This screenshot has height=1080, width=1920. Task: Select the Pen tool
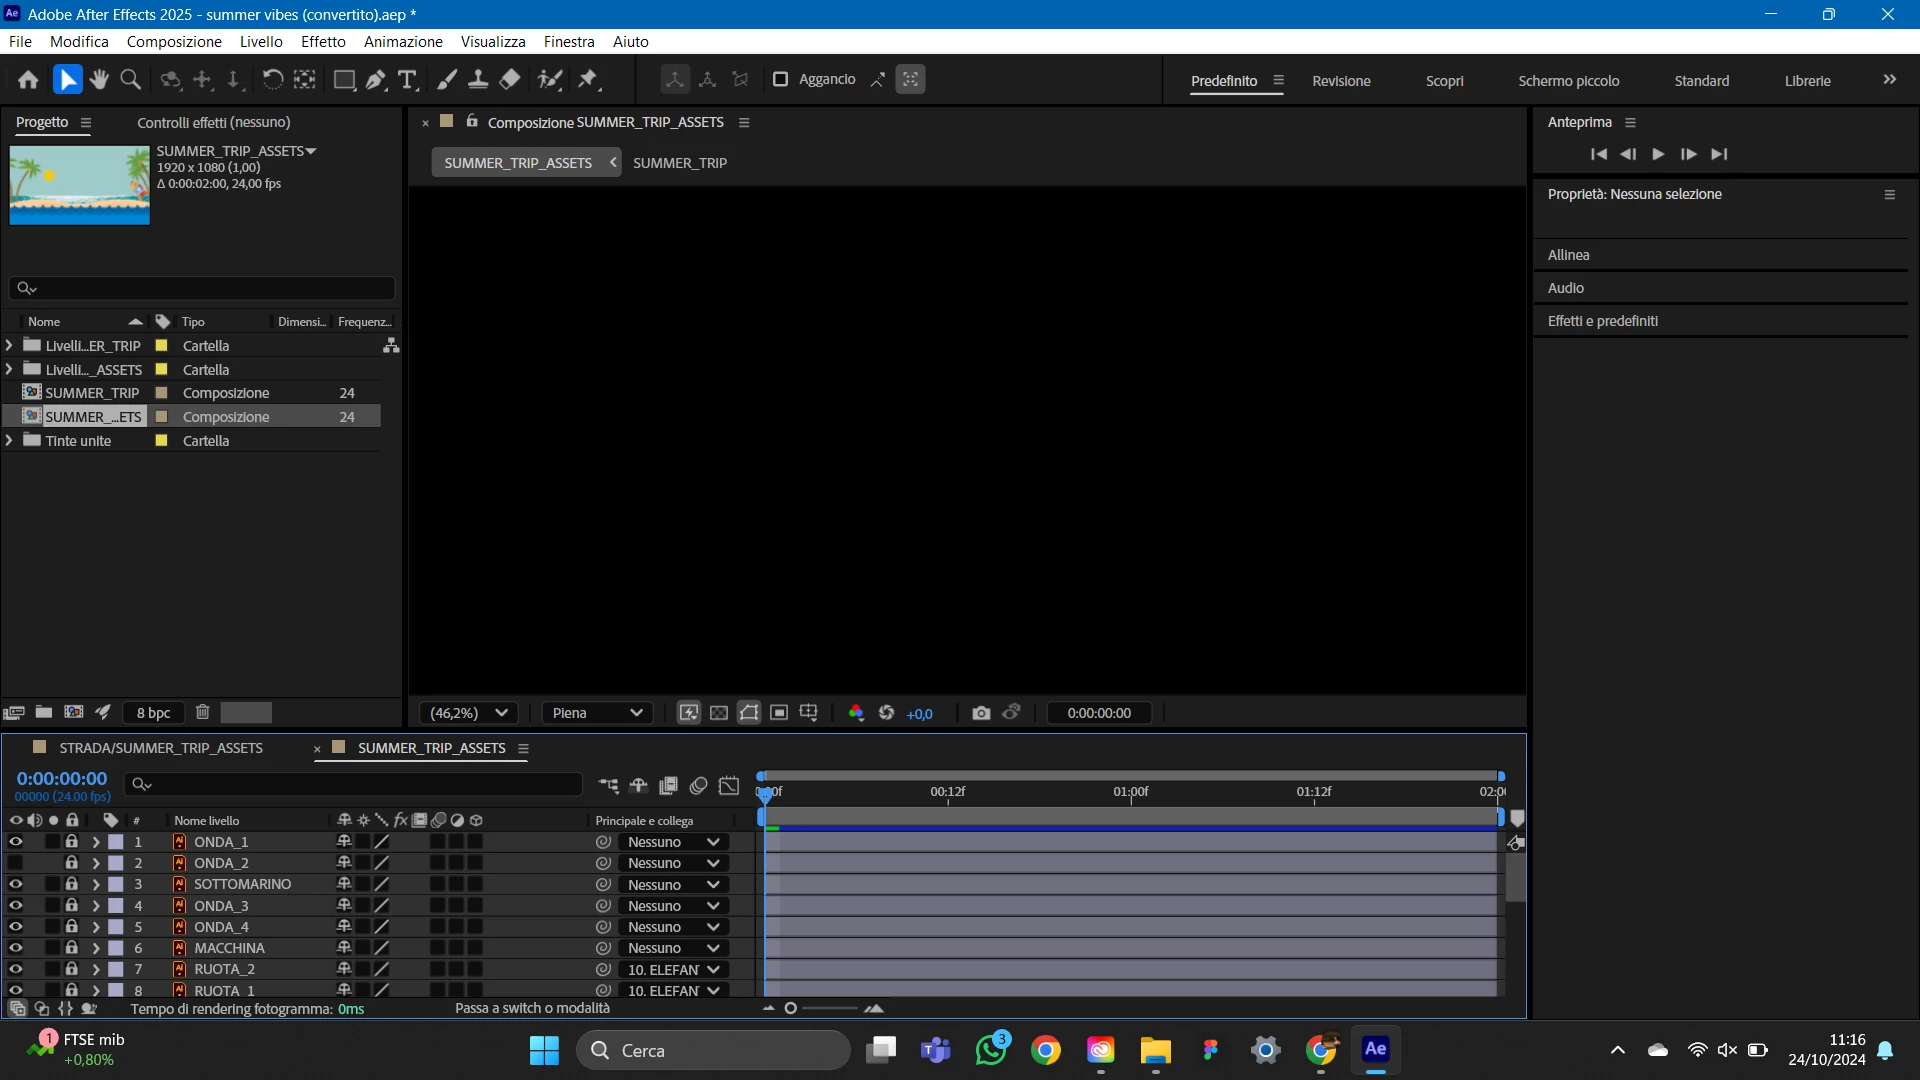point(376,80)
